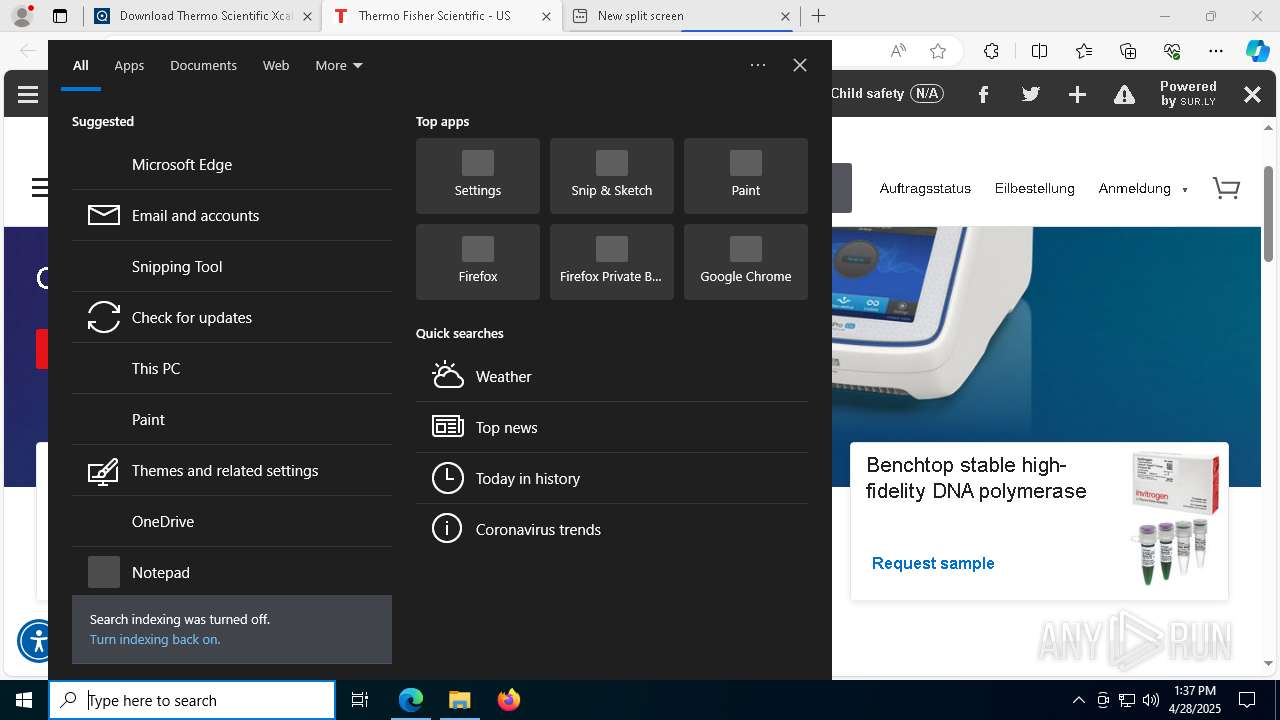Close the search panel with X

point(800,65)
